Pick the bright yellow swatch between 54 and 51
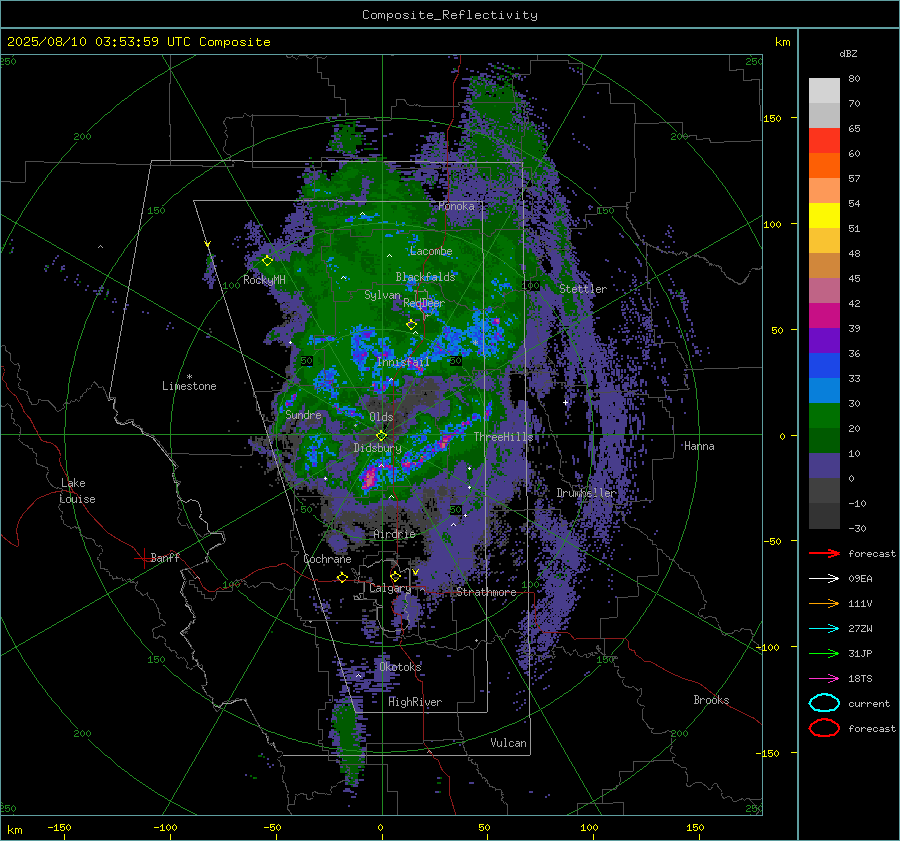This screenshot has width=900, height=841. [x=824, y=216]
